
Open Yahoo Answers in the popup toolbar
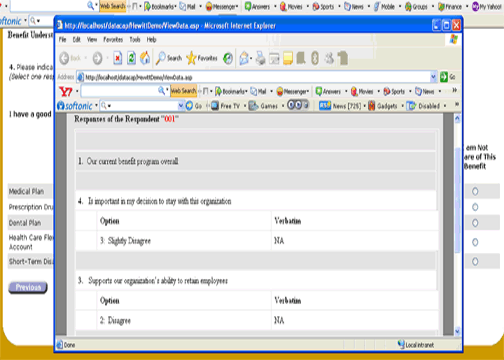point(328,91)
